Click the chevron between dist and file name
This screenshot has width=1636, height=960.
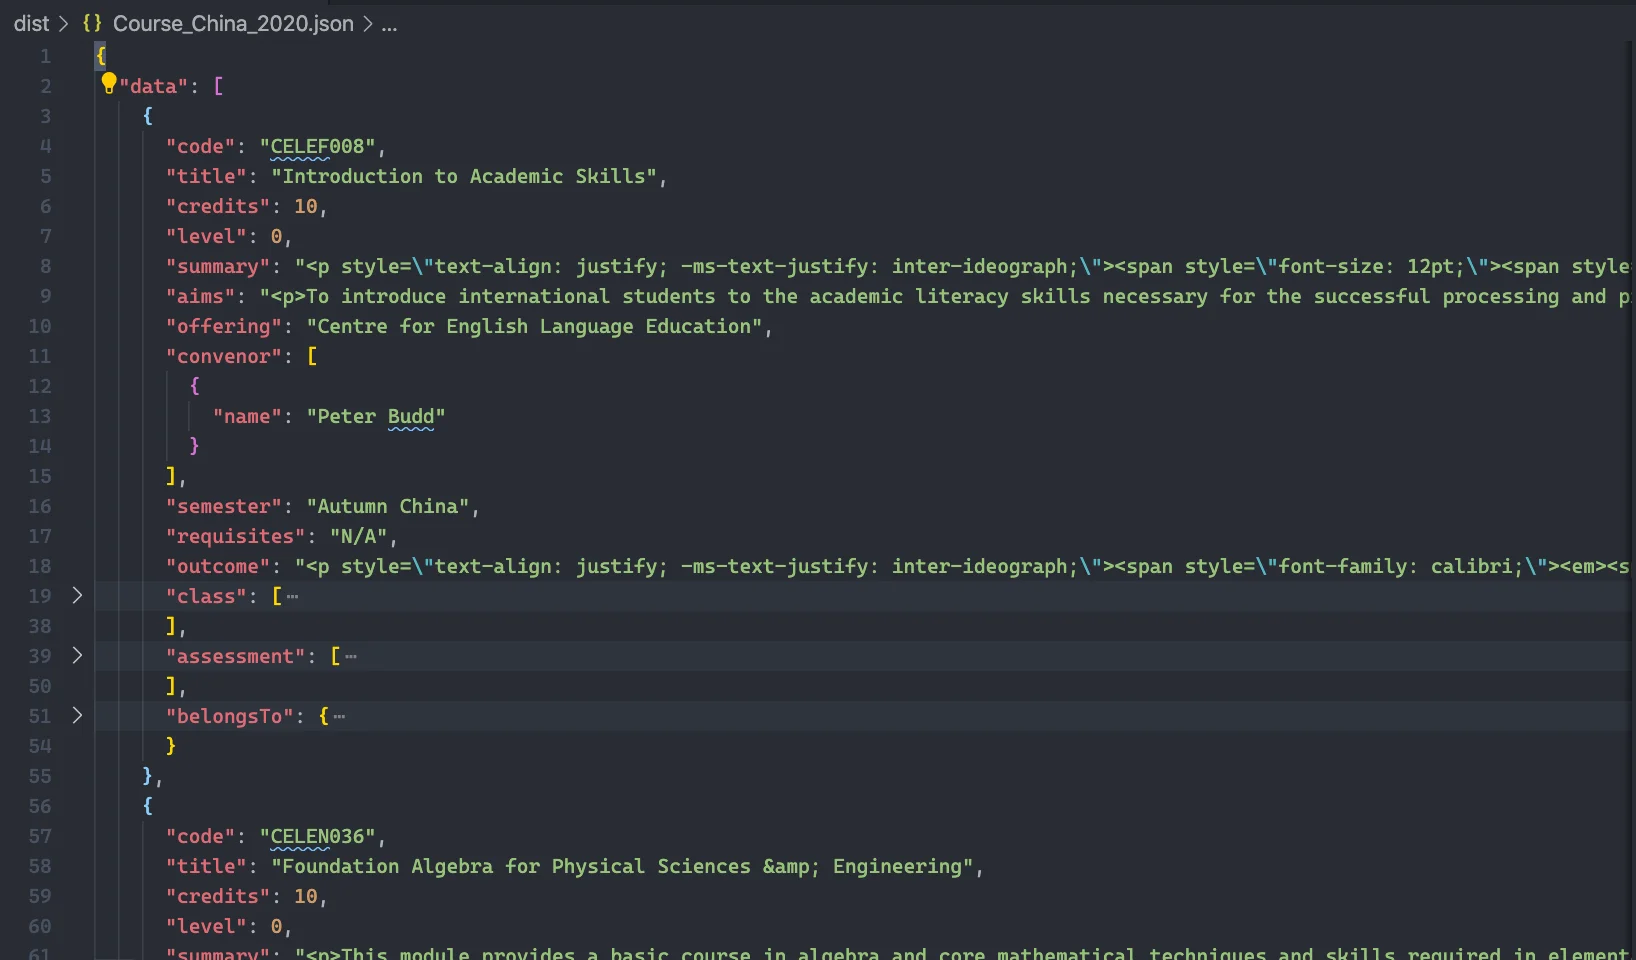pyautogui.click(x=64, y=24)
